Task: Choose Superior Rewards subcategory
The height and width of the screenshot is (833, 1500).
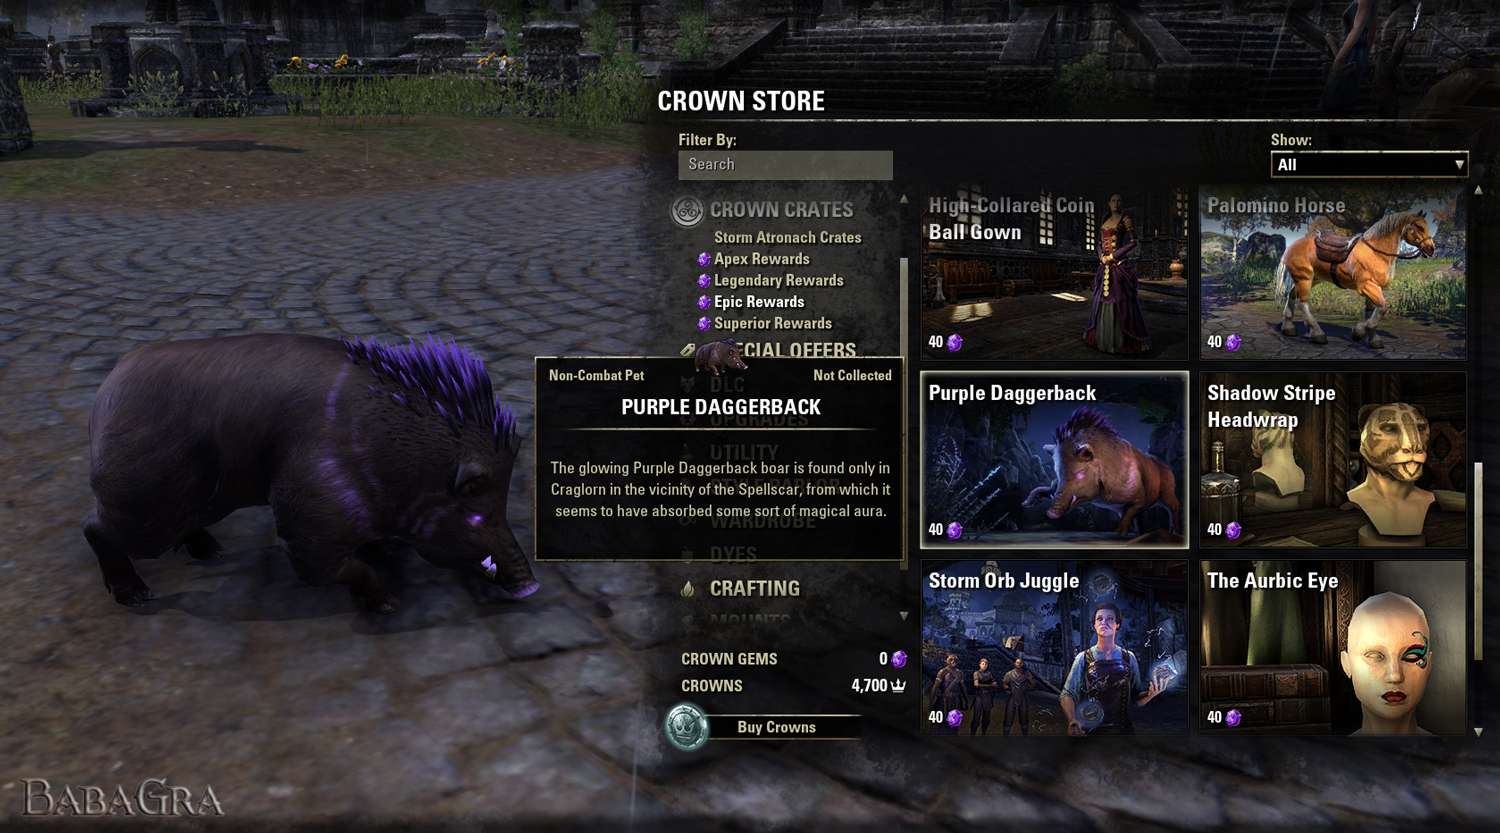Action: (x=772, y=323)
